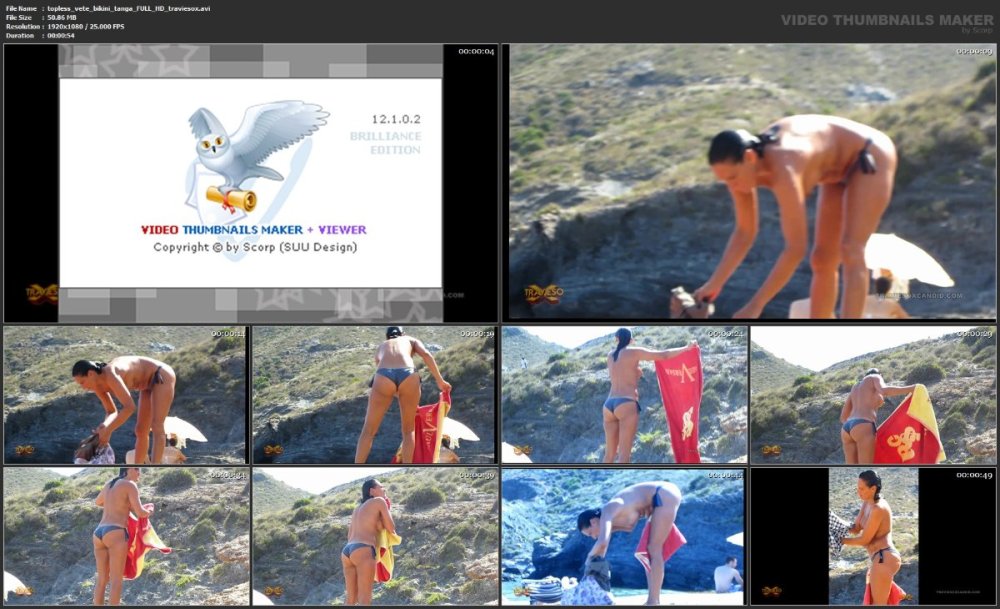Select the frame marked 00:00:19

(x=374, y=395)
